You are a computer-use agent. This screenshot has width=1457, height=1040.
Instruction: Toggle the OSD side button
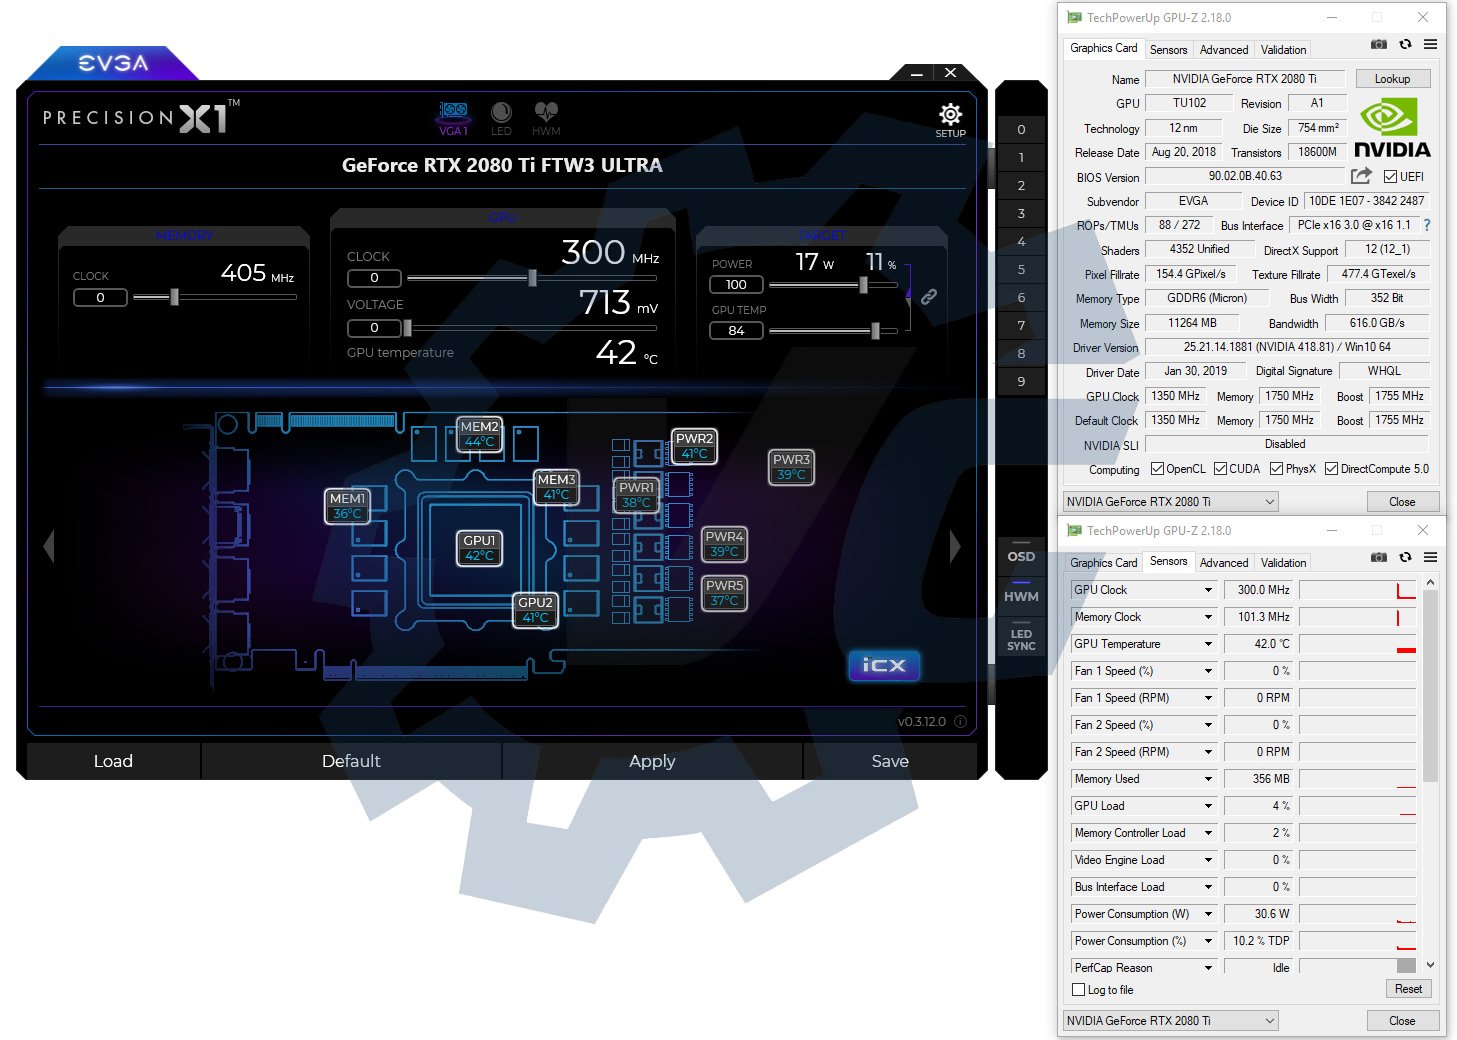tap(1021, 557)
